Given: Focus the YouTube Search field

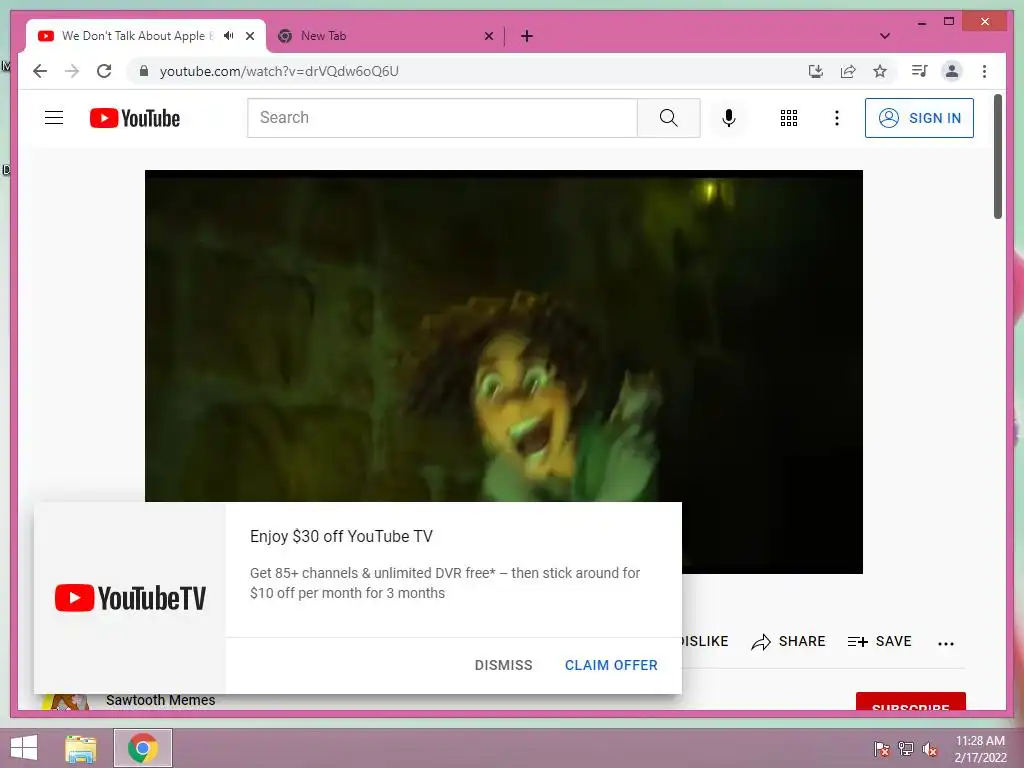Looking at the screenshot, I should 442,118.
